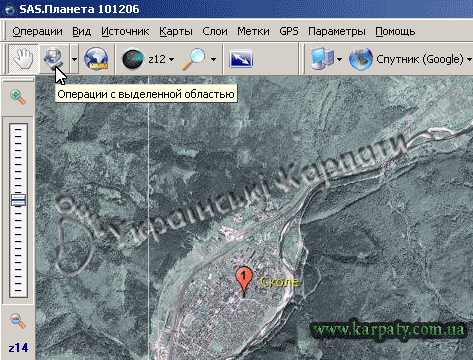Click the zoom-out magnifier below the slider
Image resolution: width=473 pixels, height=360 pixels.
[x=18, y=321]
